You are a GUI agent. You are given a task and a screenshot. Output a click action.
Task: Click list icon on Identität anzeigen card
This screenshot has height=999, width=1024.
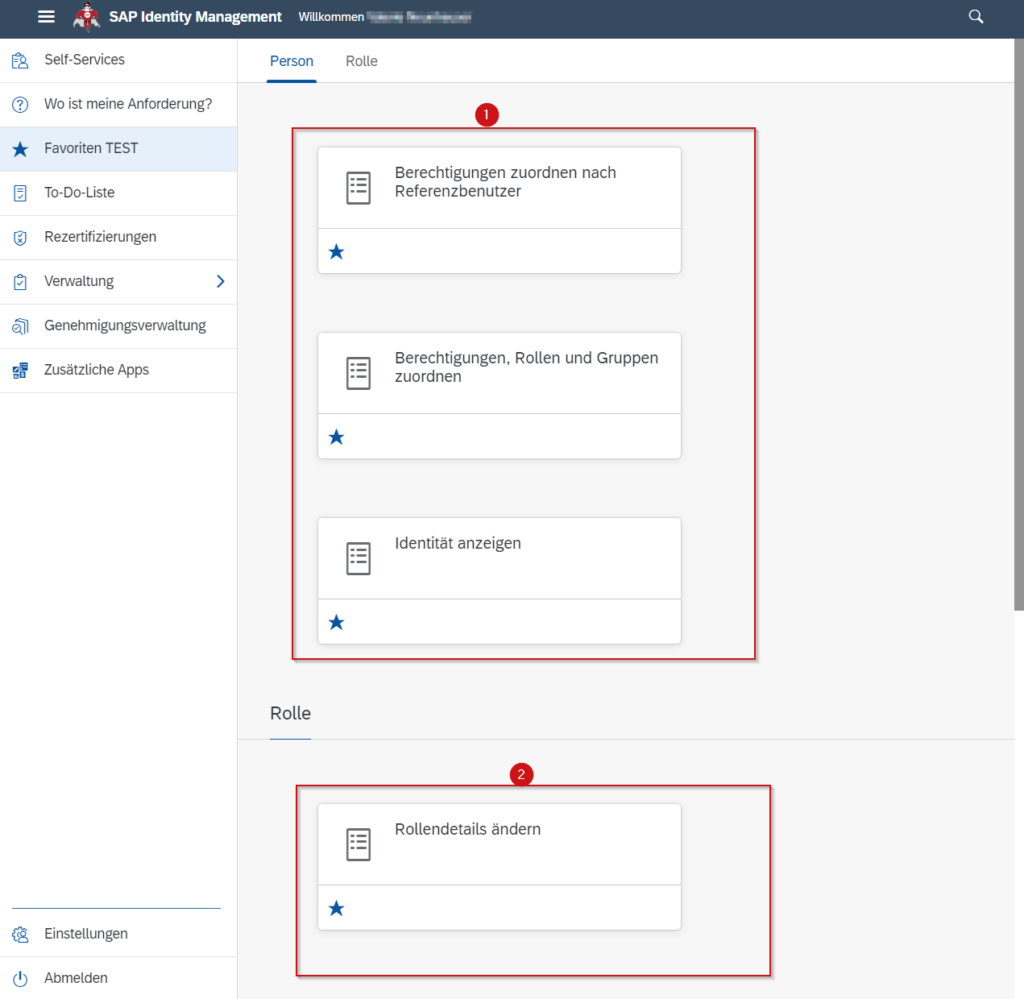[358, 559]
